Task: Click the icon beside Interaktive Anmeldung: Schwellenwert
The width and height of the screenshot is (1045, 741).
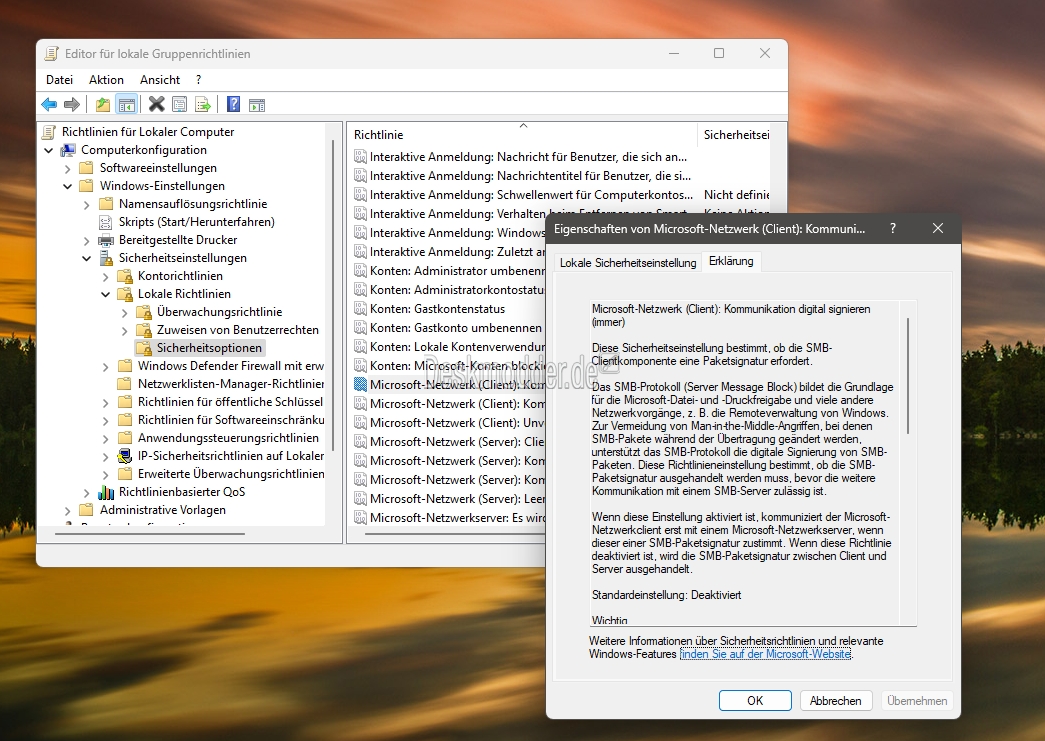Action: (360, 195)
